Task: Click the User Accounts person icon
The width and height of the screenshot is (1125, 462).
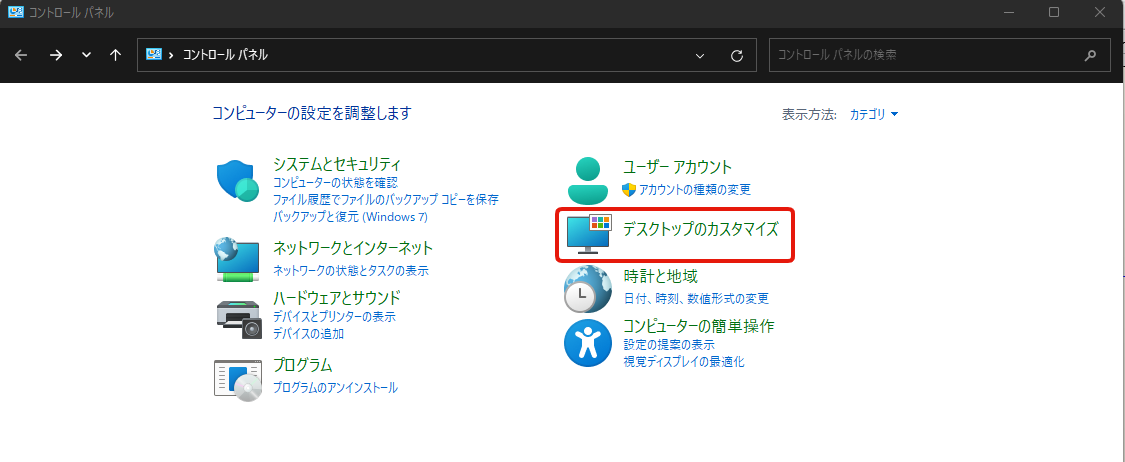Action: tap(587, 180)
